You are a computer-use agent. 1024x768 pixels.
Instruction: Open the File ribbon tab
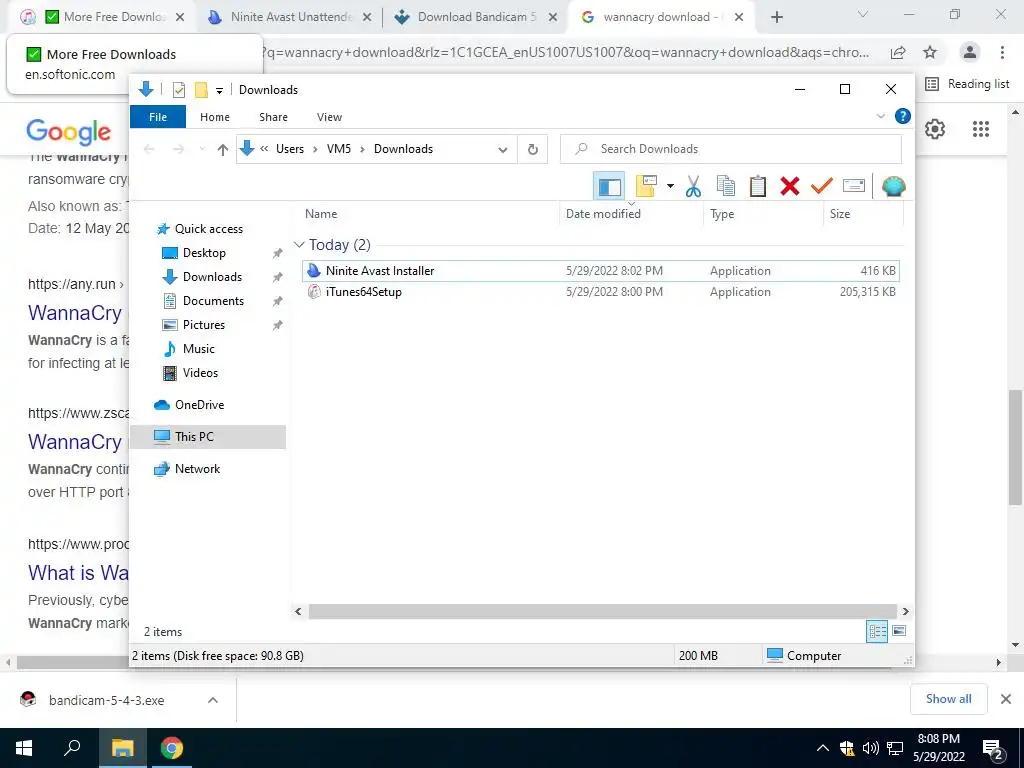click(x=158, y=117)
